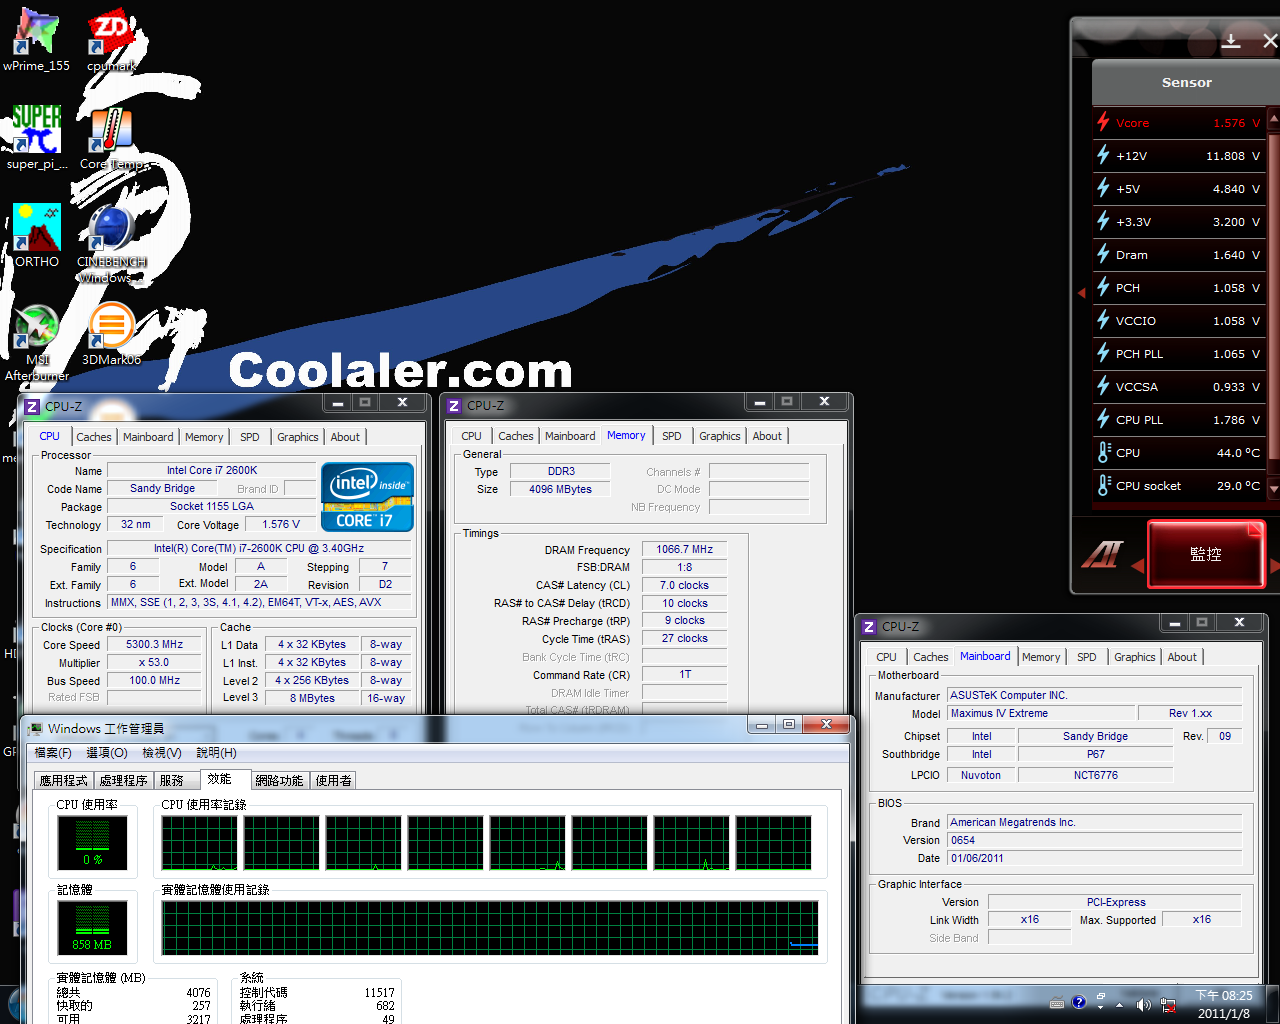Click the CAS# Latency value 7.0 clocks
The image size is (1280, 1024).
point(684,585)
